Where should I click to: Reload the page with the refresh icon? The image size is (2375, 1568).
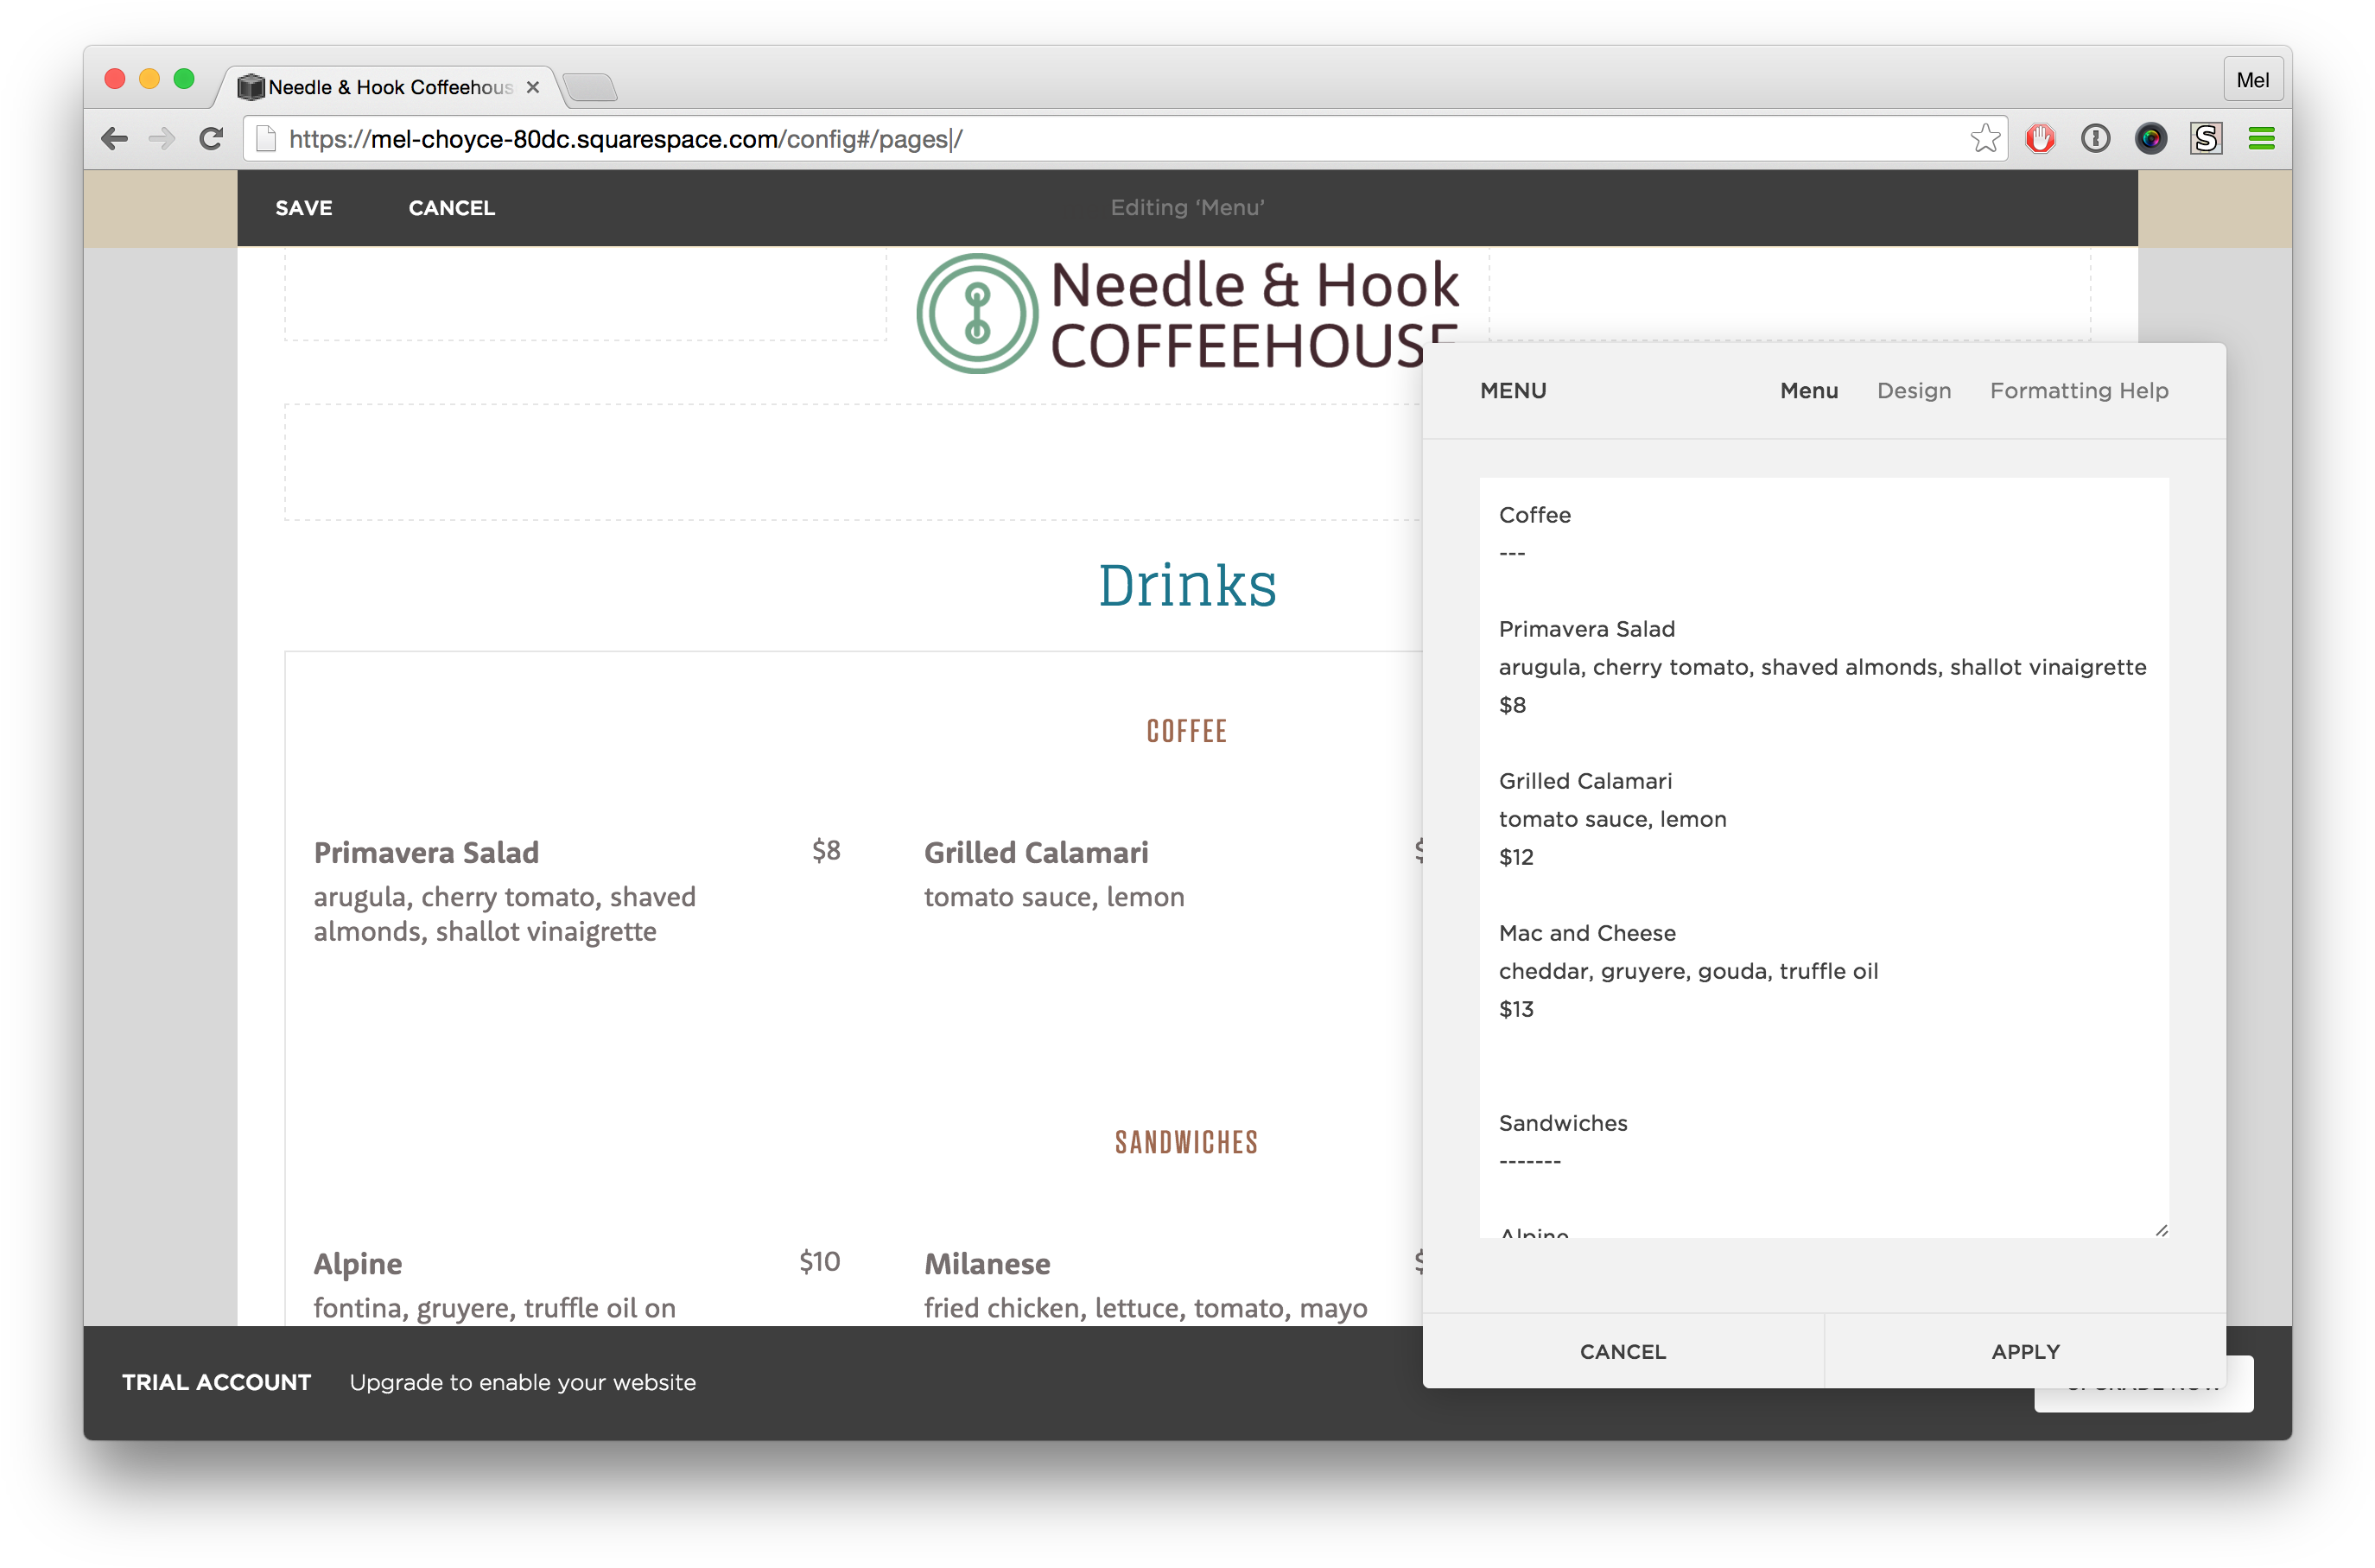tap(210, 139)
